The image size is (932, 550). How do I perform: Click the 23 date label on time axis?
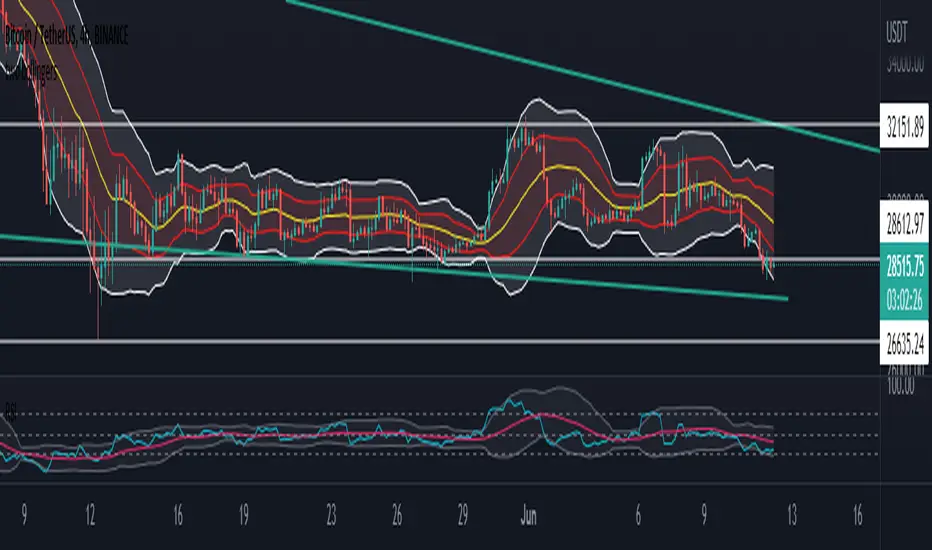click(331, 516)
